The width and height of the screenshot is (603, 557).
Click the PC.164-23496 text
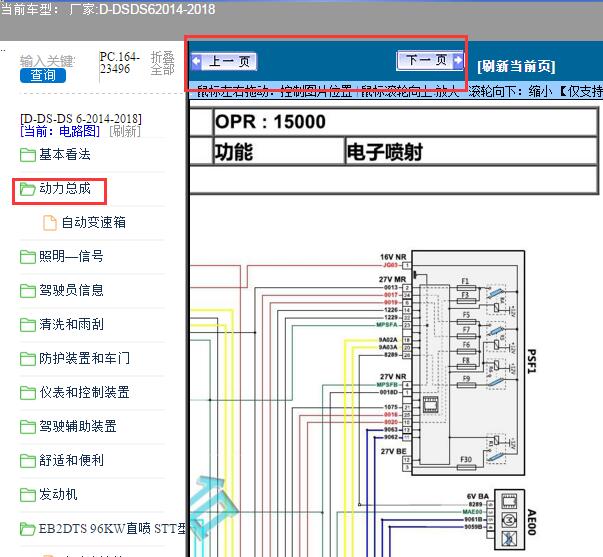coord(119,63)
